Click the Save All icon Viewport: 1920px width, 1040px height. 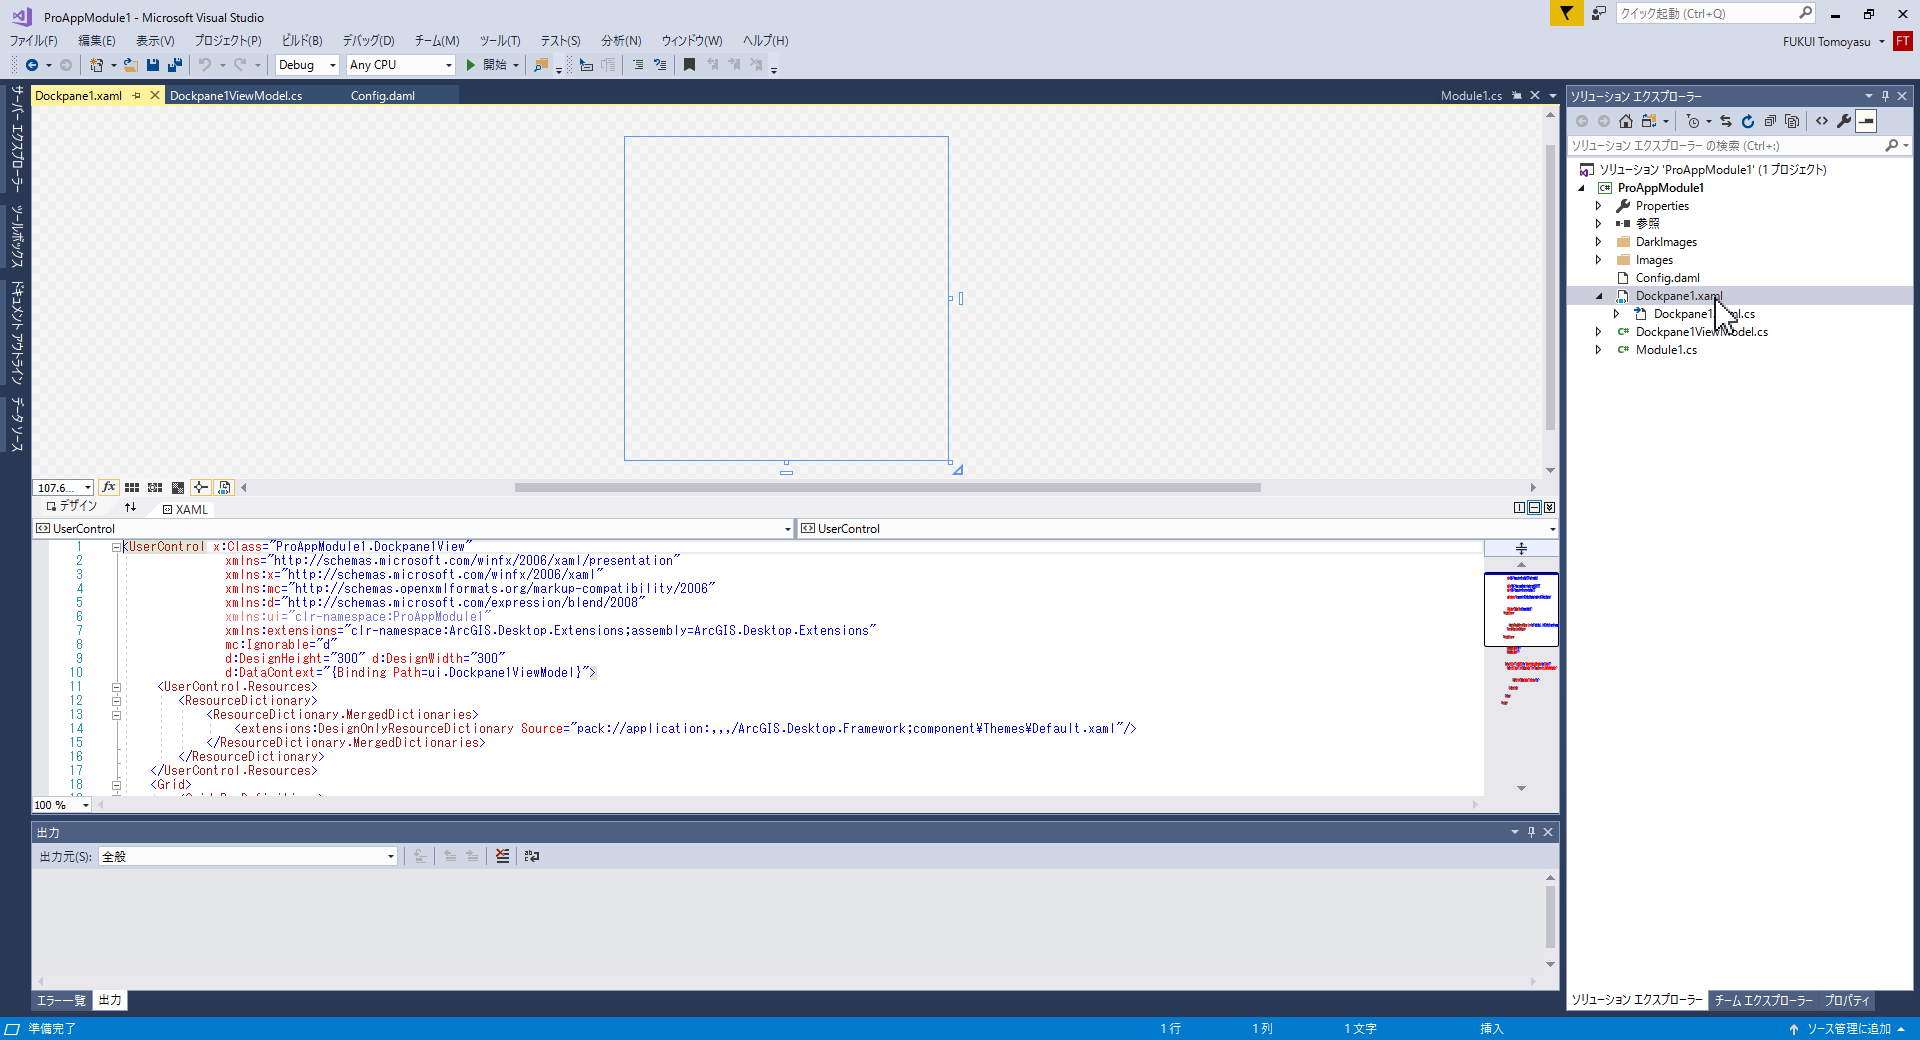(175, 65)
